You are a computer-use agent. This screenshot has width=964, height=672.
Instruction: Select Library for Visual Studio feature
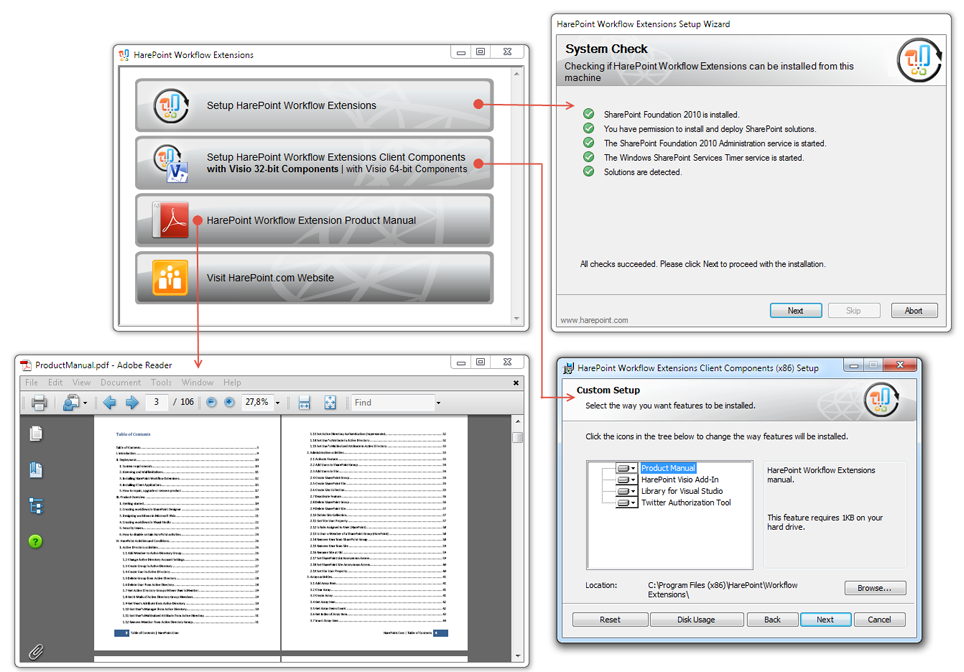click(x=682, y=491)
